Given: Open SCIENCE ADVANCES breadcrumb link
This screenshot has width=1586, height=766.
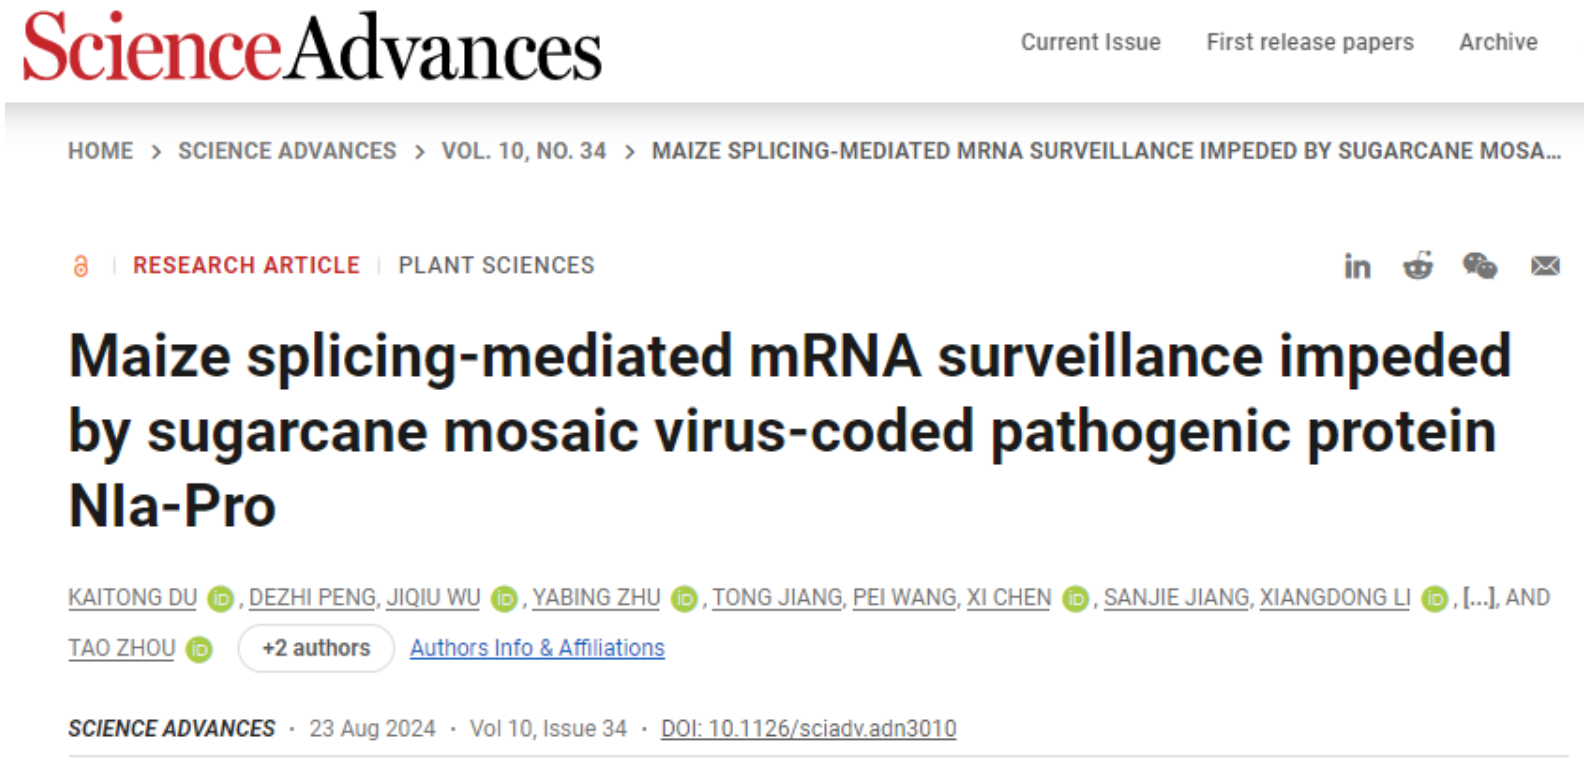Looking at the screenshot, I should (287, 151).
